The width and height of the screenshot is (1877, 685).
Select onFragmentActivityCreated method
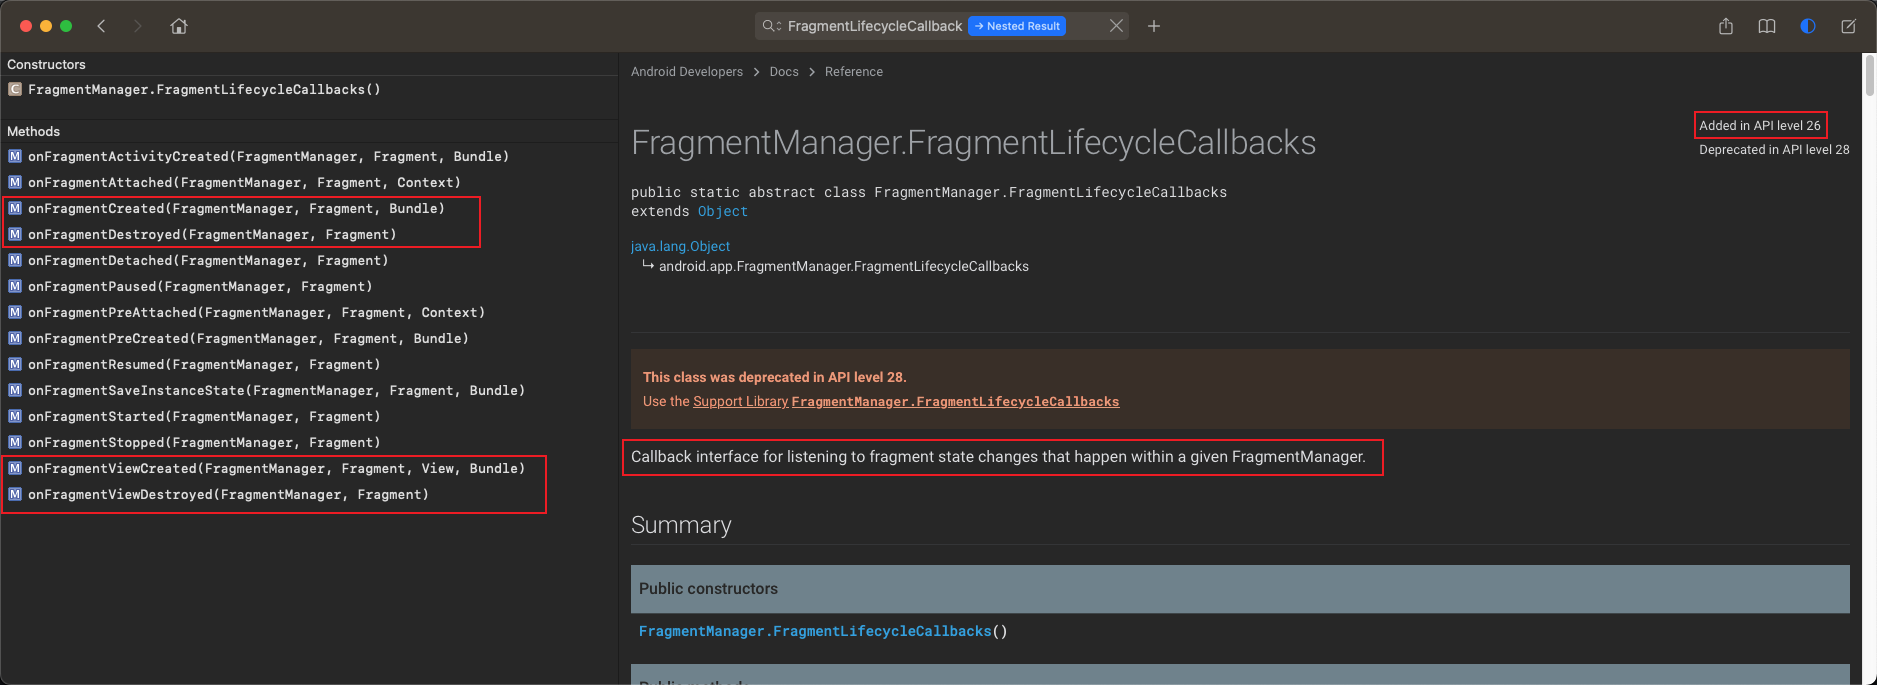309,157
